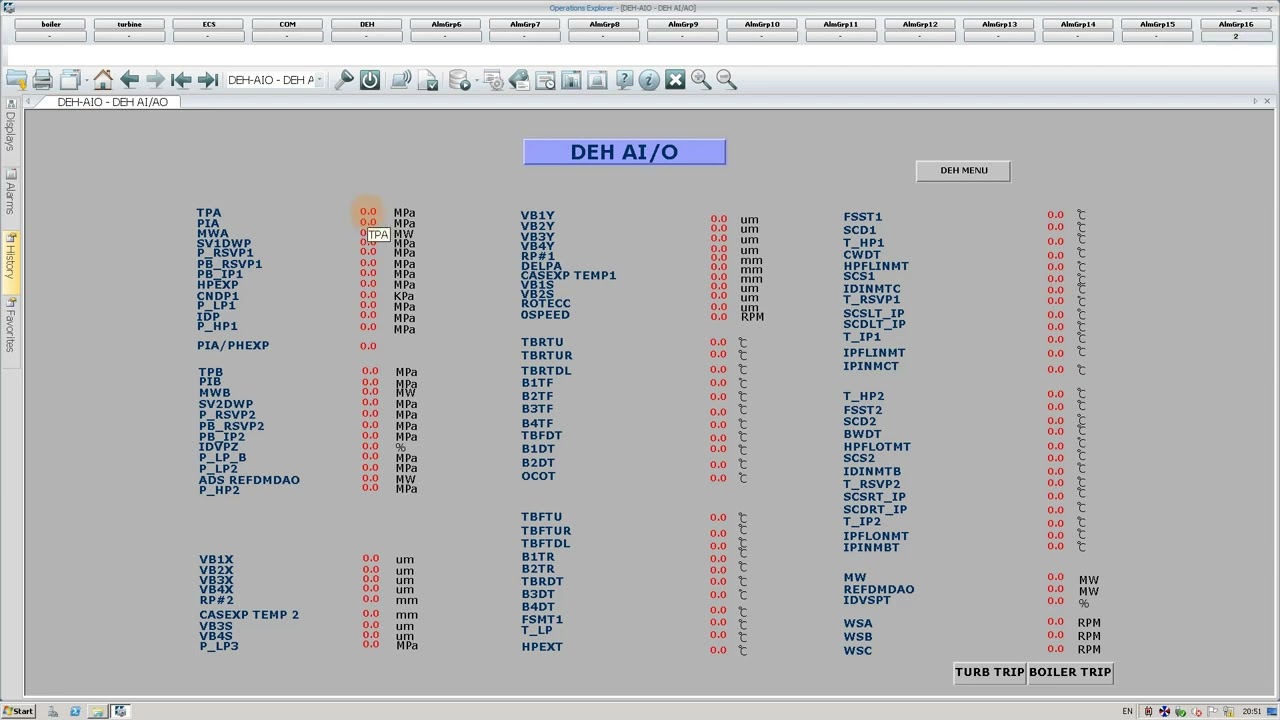Click the TURB TRIP button

point(989,672)
